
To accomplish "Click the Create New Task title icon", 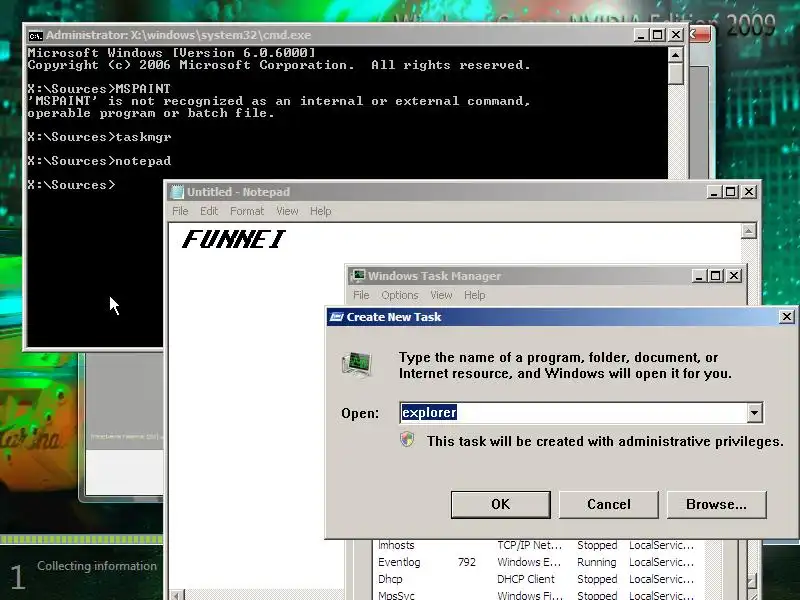I will tap(336, 317).
